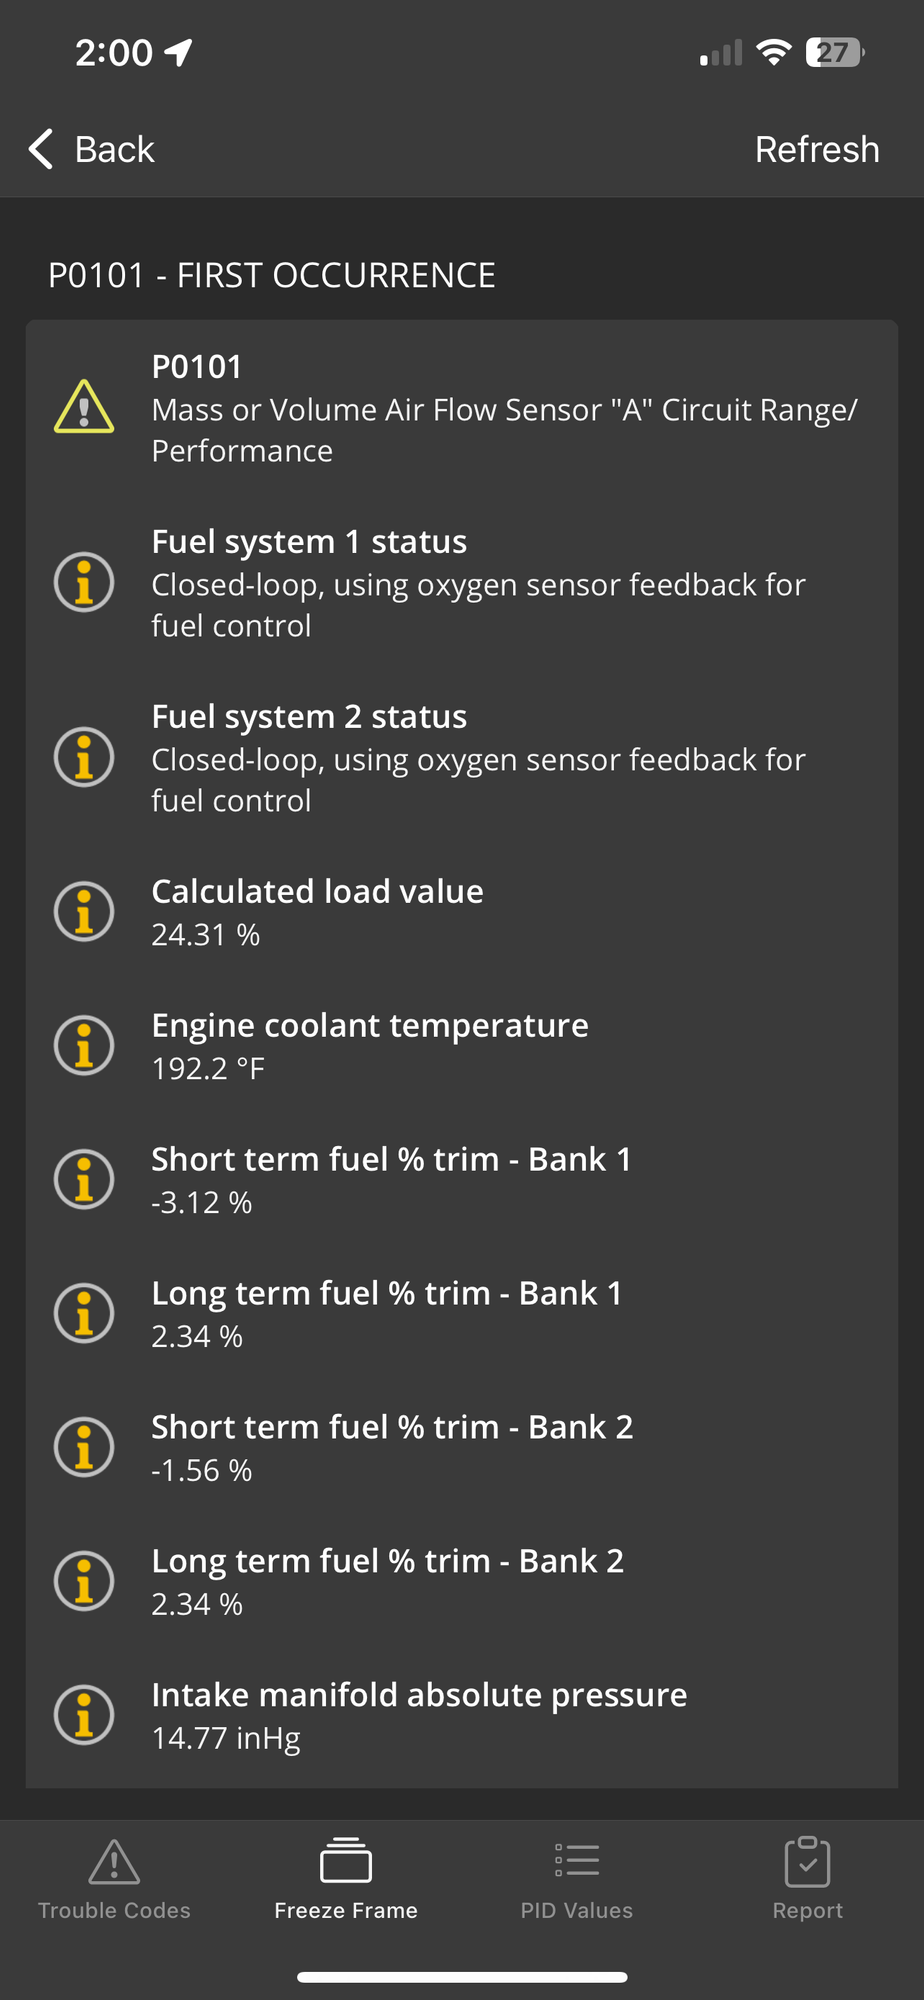Screen dimensions: 924x2000
Task: Select the Freeze Frame tab
Action: 346,1880
